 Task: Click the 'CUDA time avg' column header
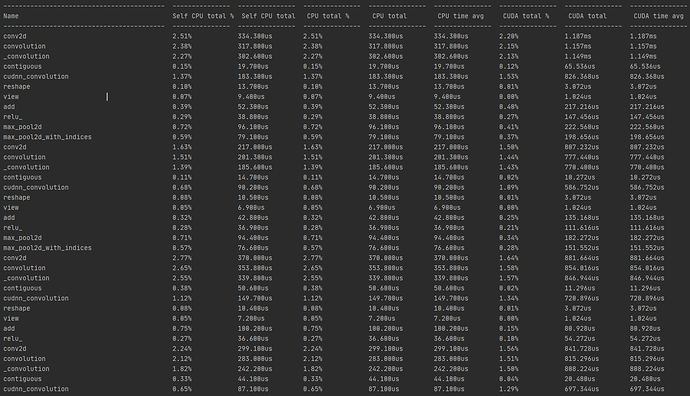658,16
